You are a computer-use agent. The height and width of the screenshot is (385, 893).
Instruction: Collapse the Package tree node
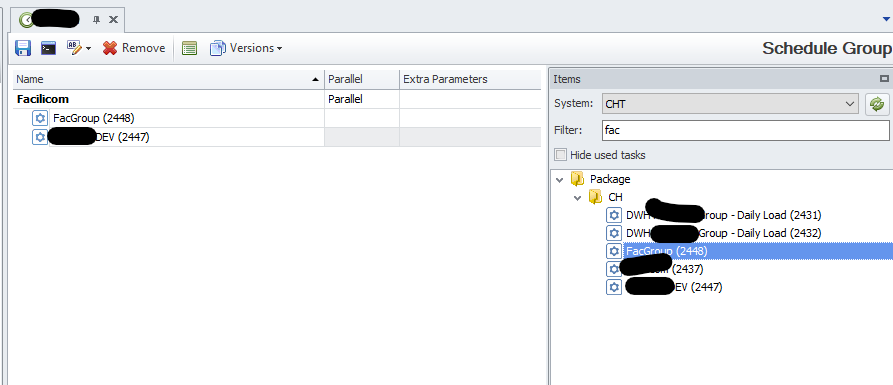[559, 179]
